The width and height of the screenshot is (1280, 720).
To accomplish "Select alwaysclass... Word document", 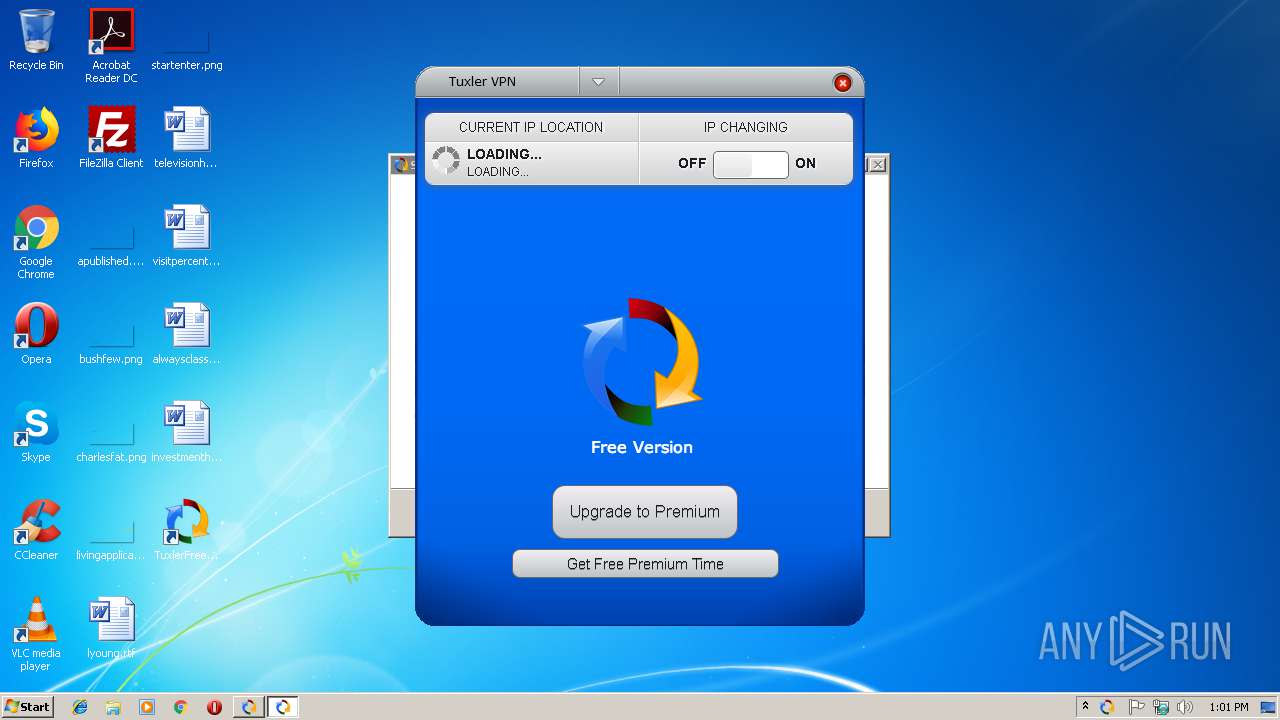I will 186,335.
